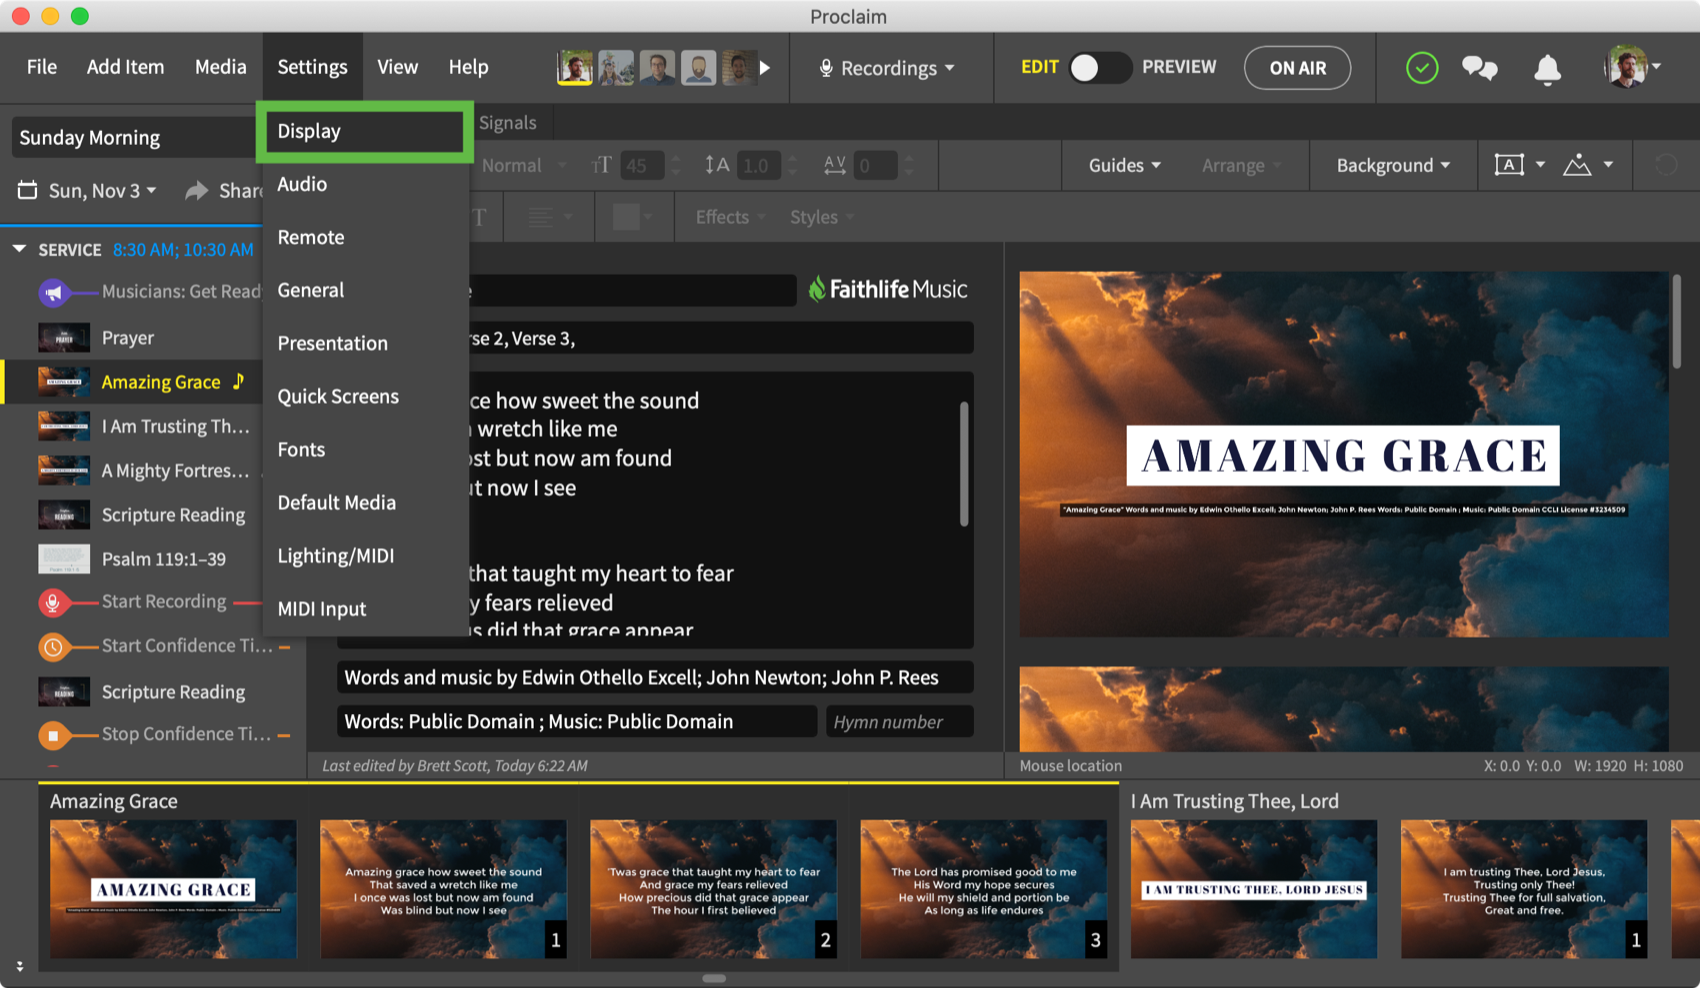Open the Effects dropdown
1700x988 pixels.
(x=730, y=217)
